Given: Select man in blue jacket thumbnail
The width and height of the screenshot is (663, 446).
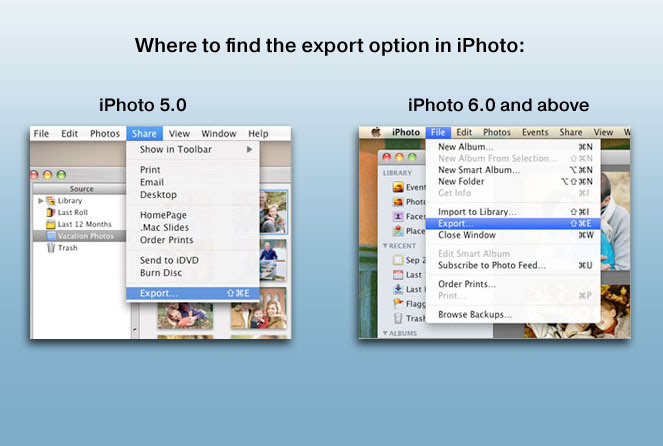Looking at the screenshot, I should click(273, 260).
